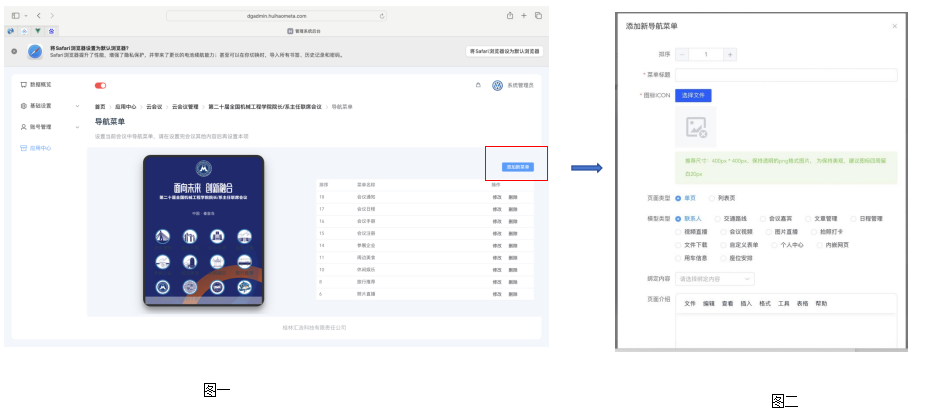Click the 菜单标题 input field
Screen dimensions: 925x413
click(x=786, y=75)
